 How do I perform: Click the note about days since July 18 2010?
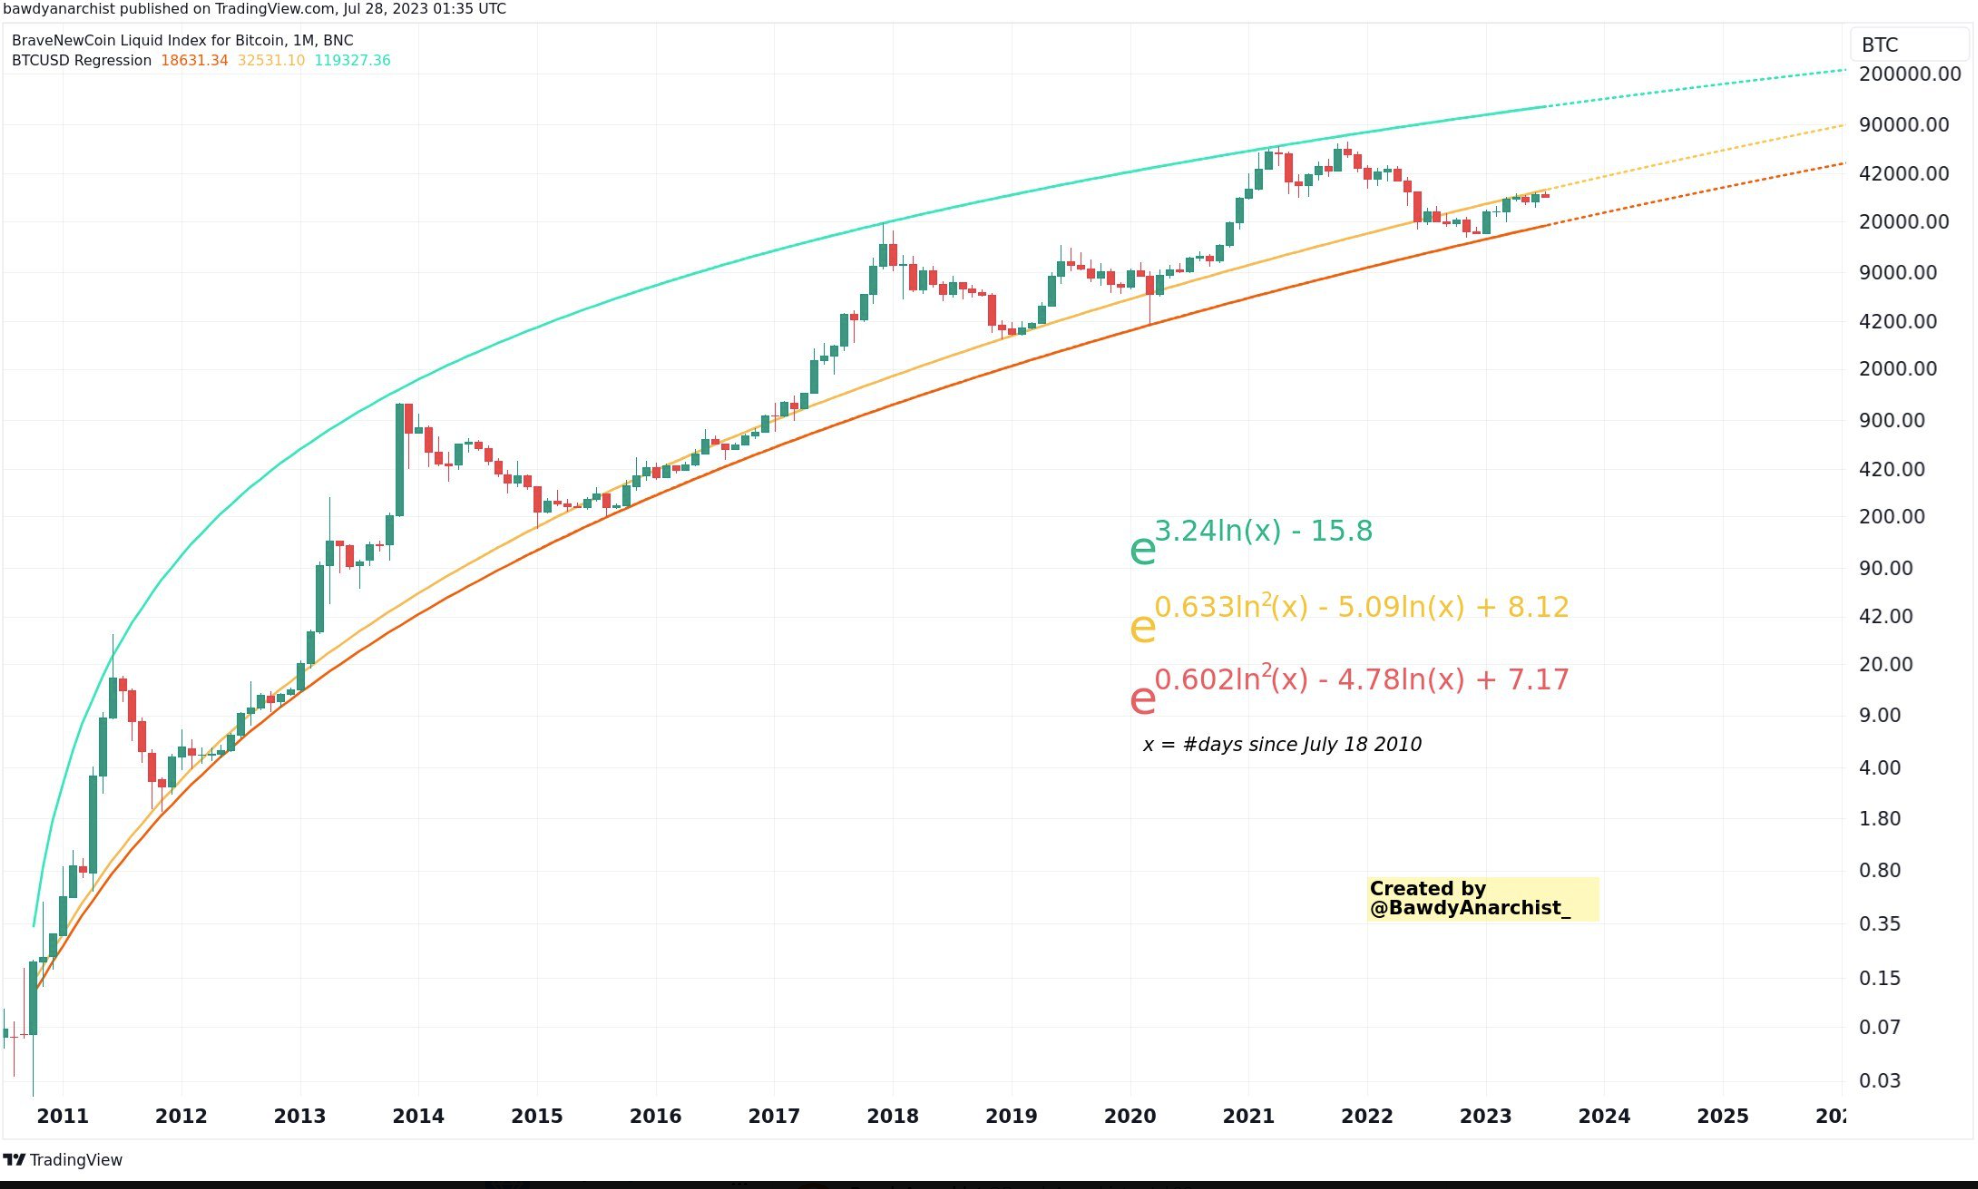(x=1282, y=745)
